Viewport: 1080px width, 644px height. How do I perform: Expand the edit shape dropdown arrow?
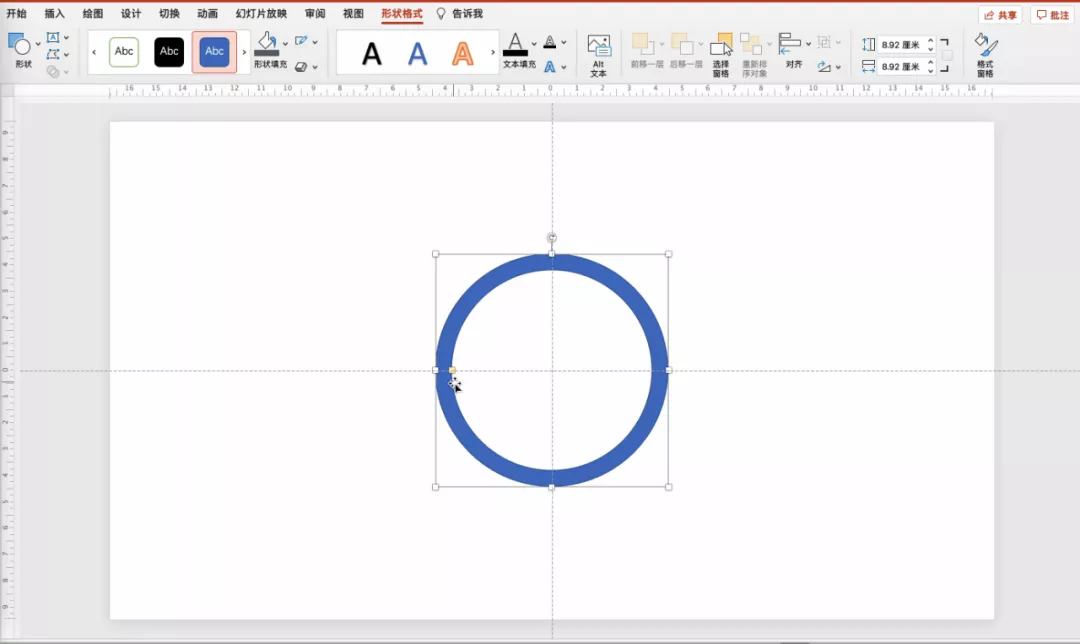pyautogui.click(x=66, y=54)
